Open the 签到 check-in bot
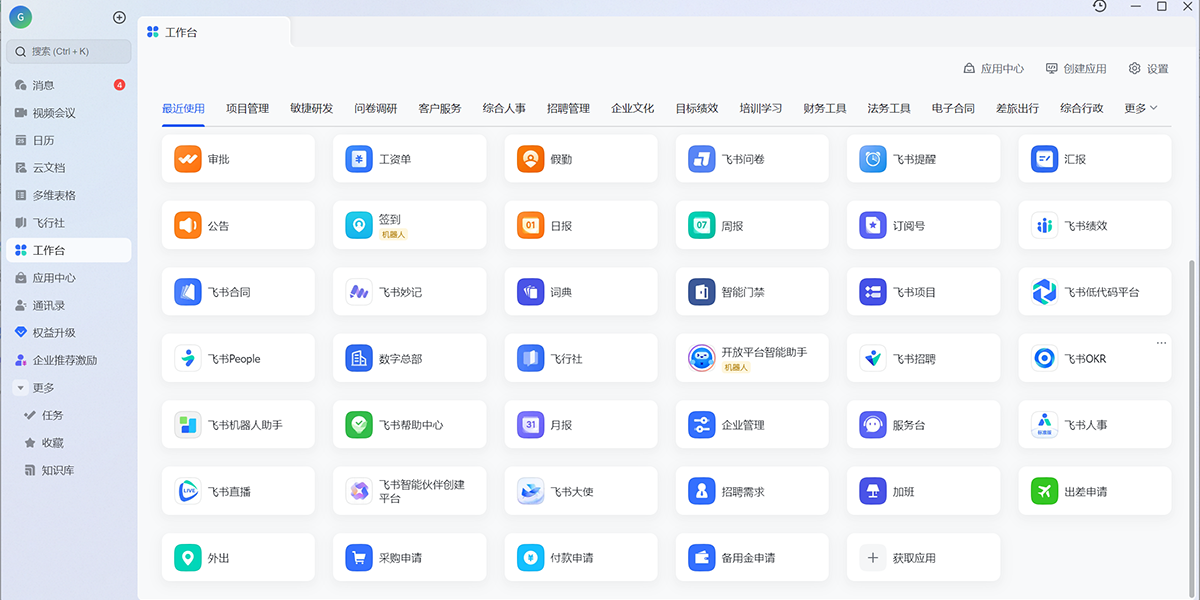The width and height of the screenshot is (1200, 600). pos(409,224)
